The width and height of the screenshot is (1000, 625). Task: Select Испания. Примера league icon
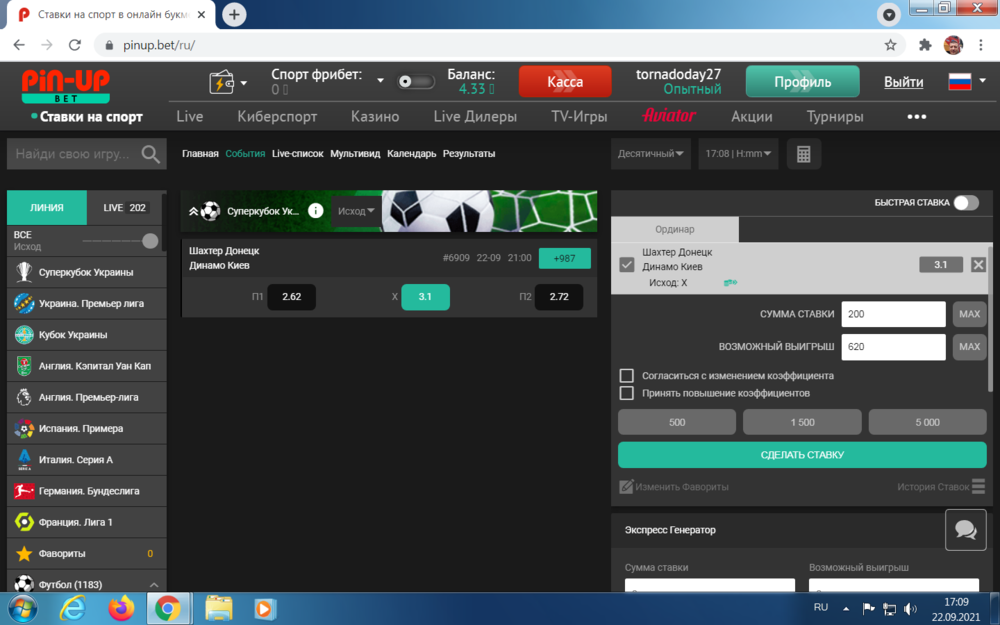[x=24, y=429]
